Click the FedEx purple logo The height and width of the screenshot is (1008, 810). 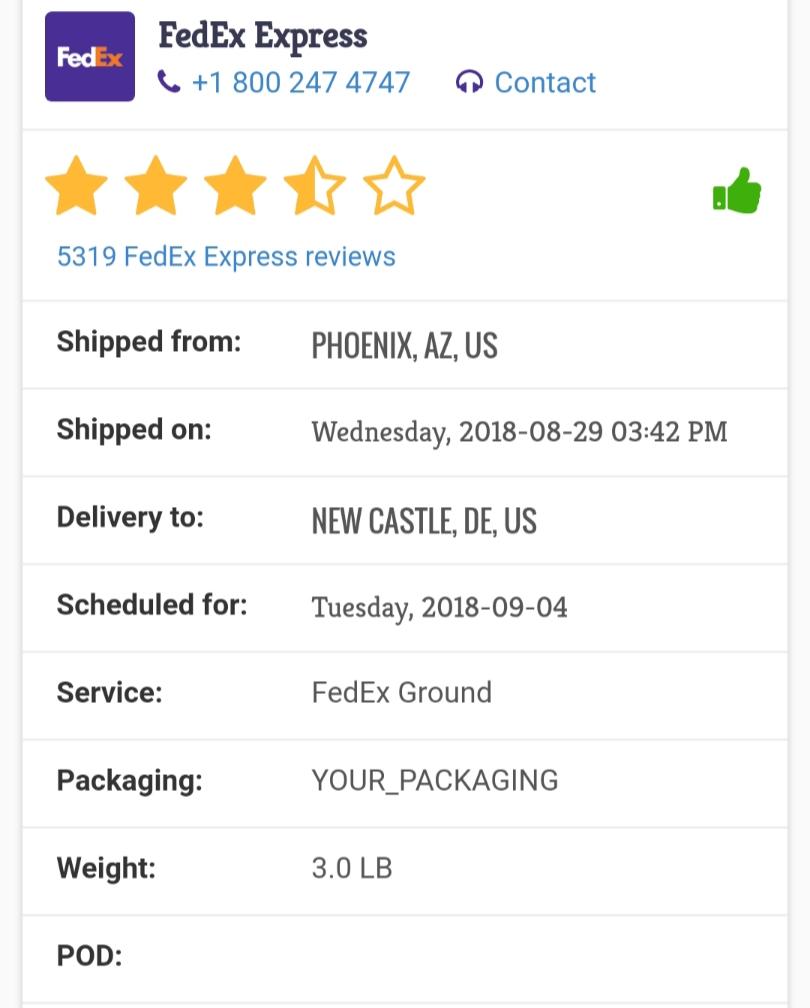90,57
